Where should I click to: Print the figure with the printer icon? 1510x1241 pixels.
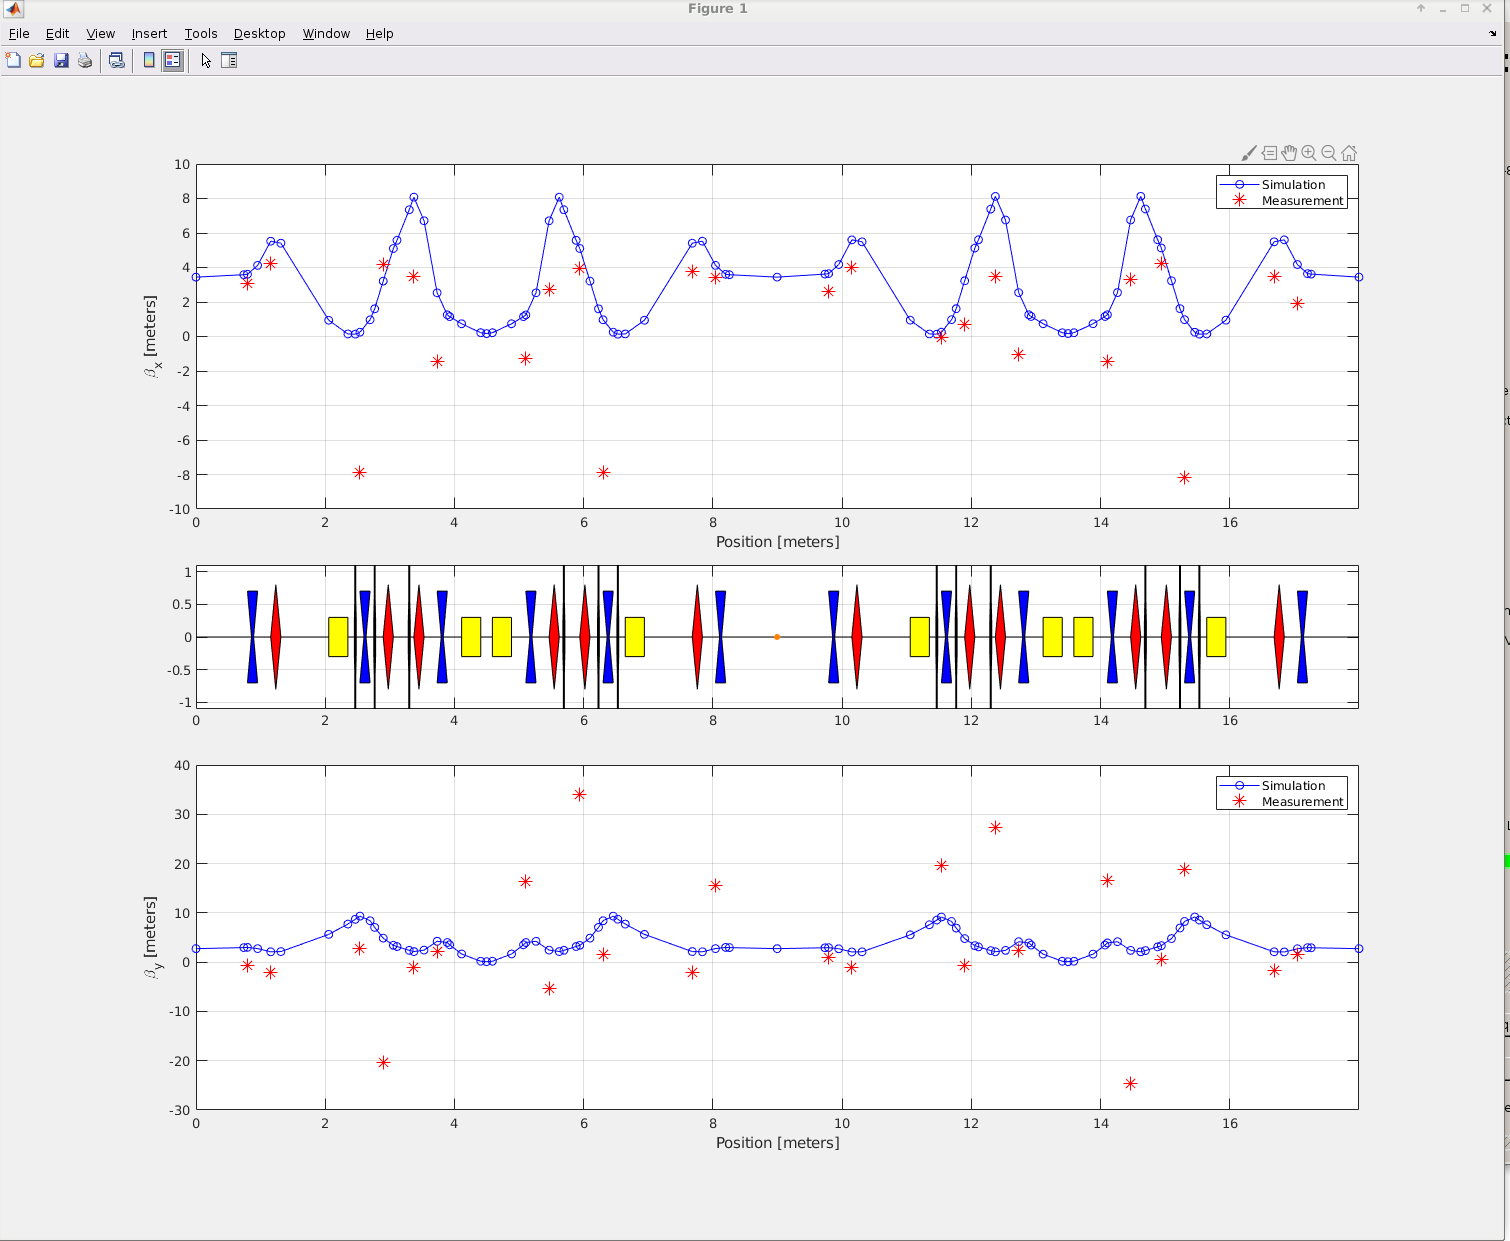tap(85, 60)
